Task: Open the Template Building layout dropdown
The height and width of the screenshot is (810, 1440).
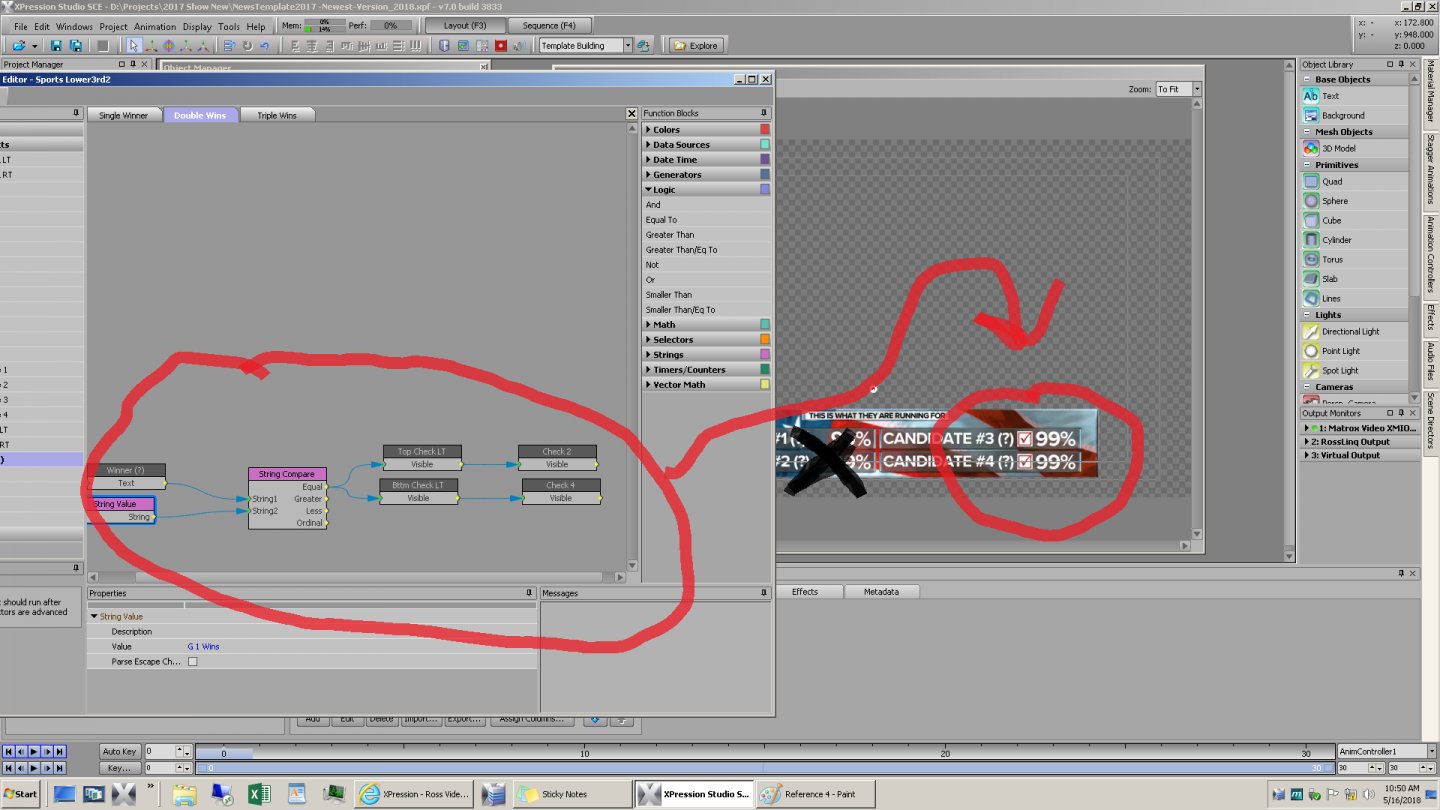Action: pyautogui.click(x=628, y=45)
